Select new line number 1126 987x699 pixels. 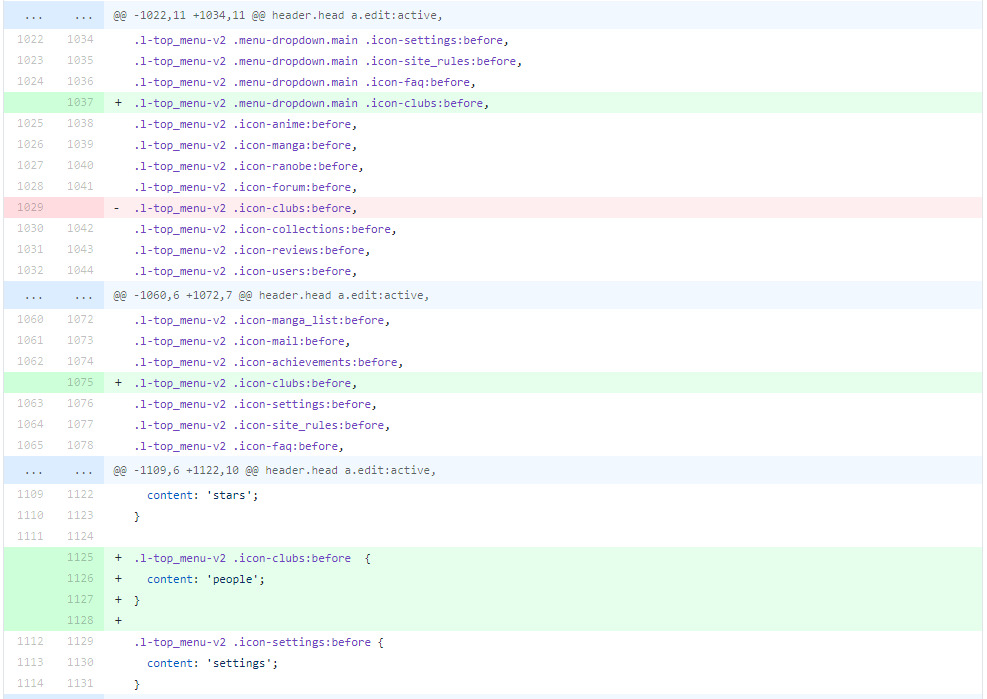click(80, 579)
